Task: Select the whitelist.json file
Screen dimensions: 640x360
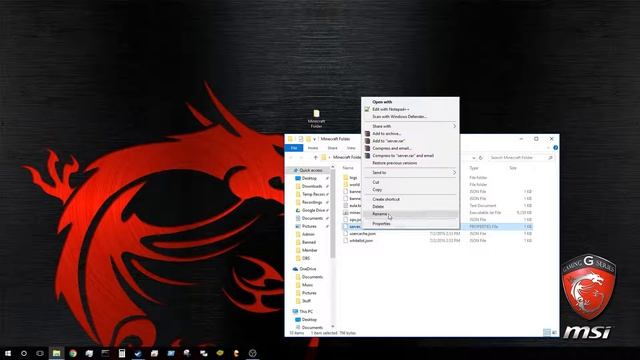Action: tap(358, 241)
